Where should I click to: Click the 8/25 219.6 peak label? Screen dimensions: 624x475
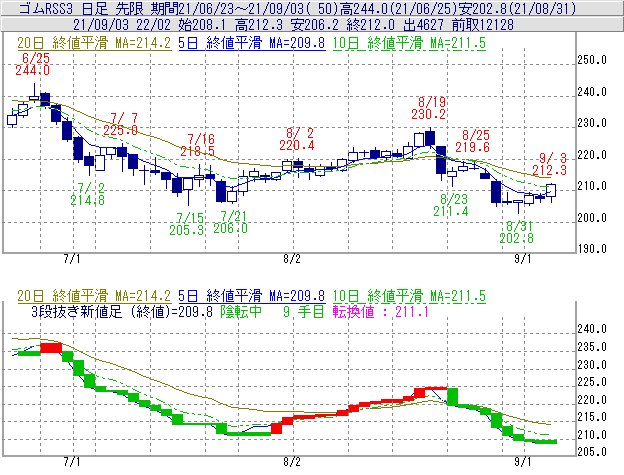click(x=473, y=141)
